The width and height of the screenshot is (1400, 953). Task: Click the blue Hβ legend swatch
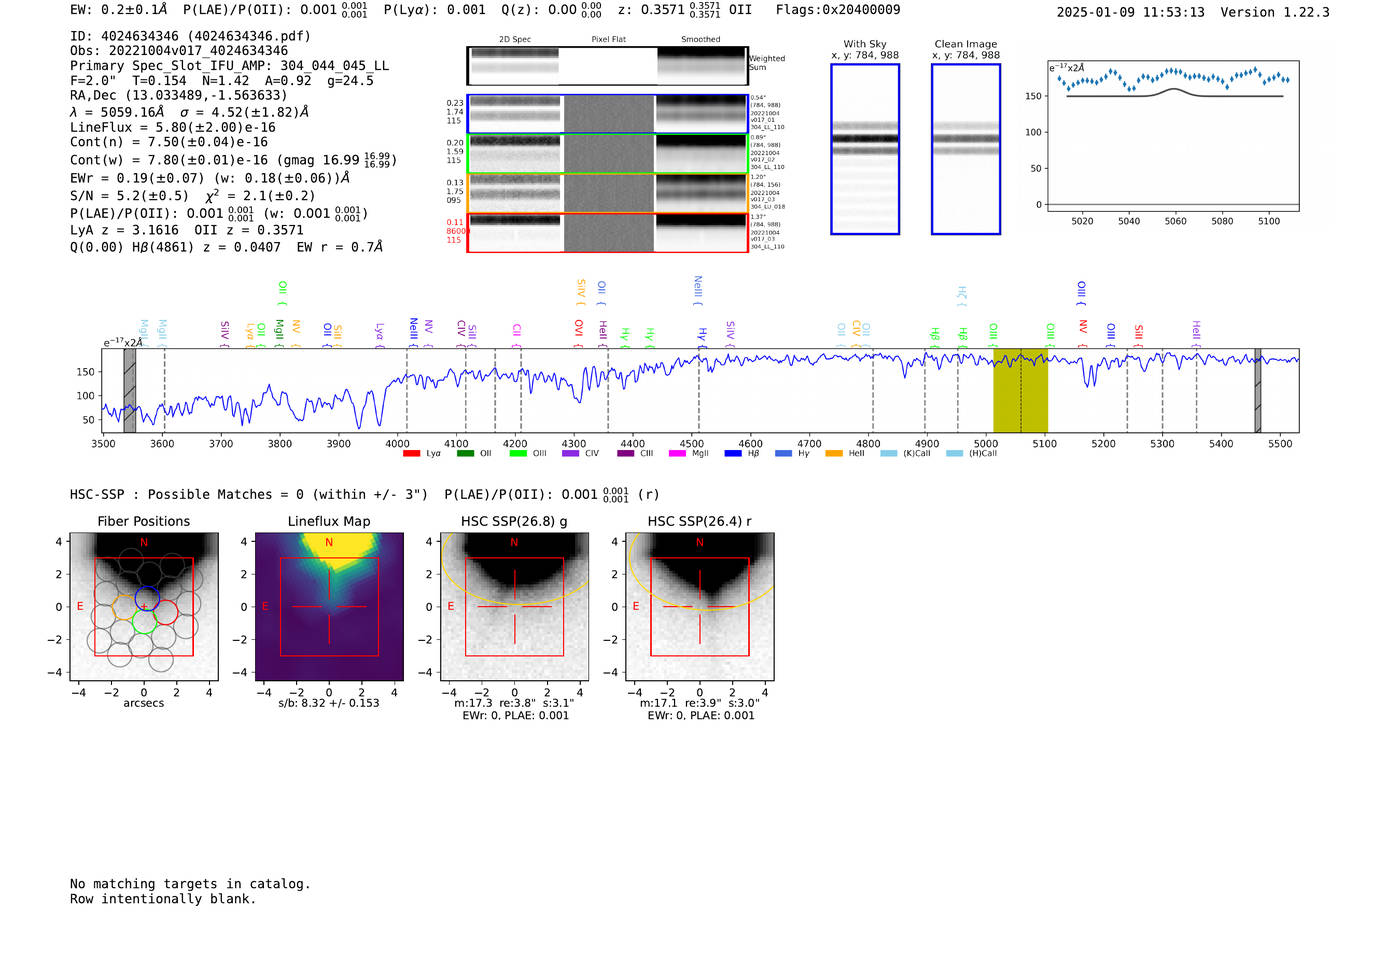click(733, 454)
